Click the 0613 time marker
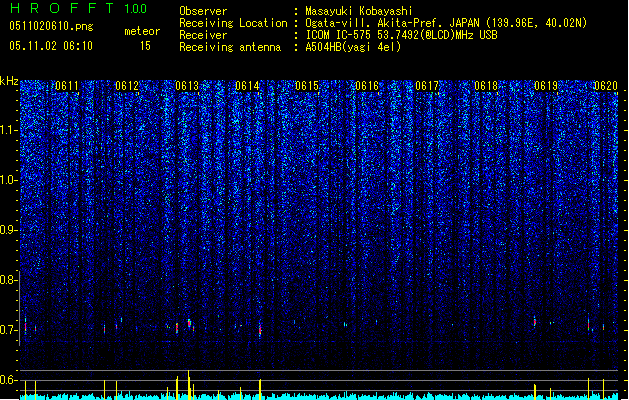Viewport: 629px width, 400px height. click(x=187, y=86)
